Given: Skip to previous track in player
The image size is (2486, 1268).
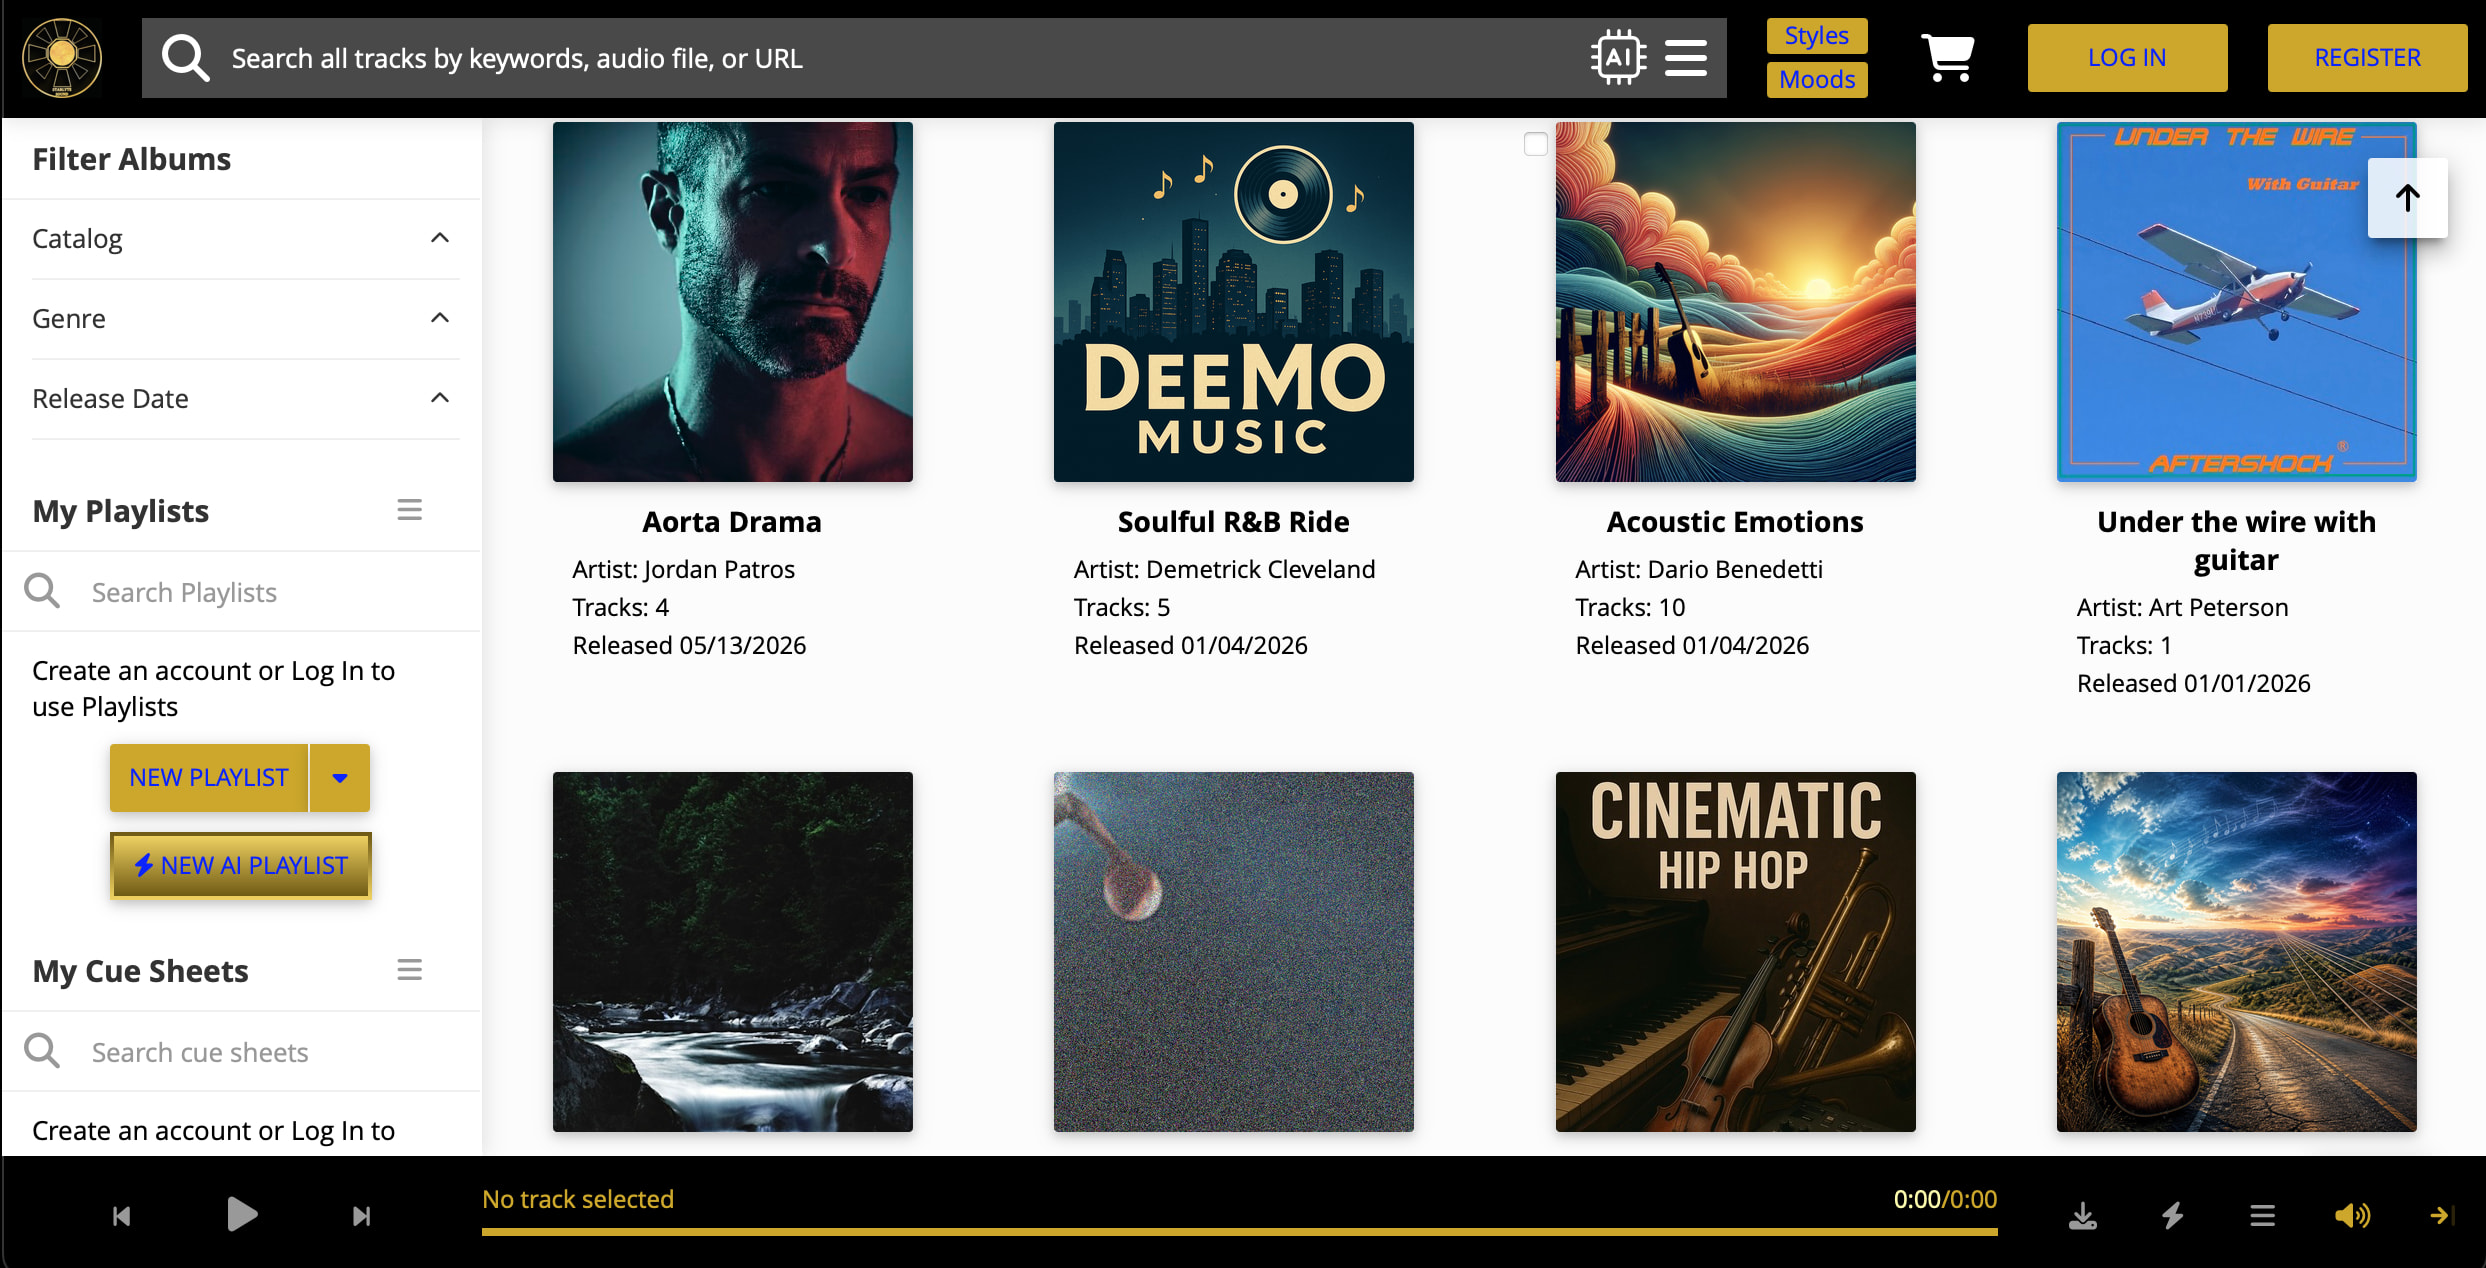Looking at the screenshot, I should 122,1216.
